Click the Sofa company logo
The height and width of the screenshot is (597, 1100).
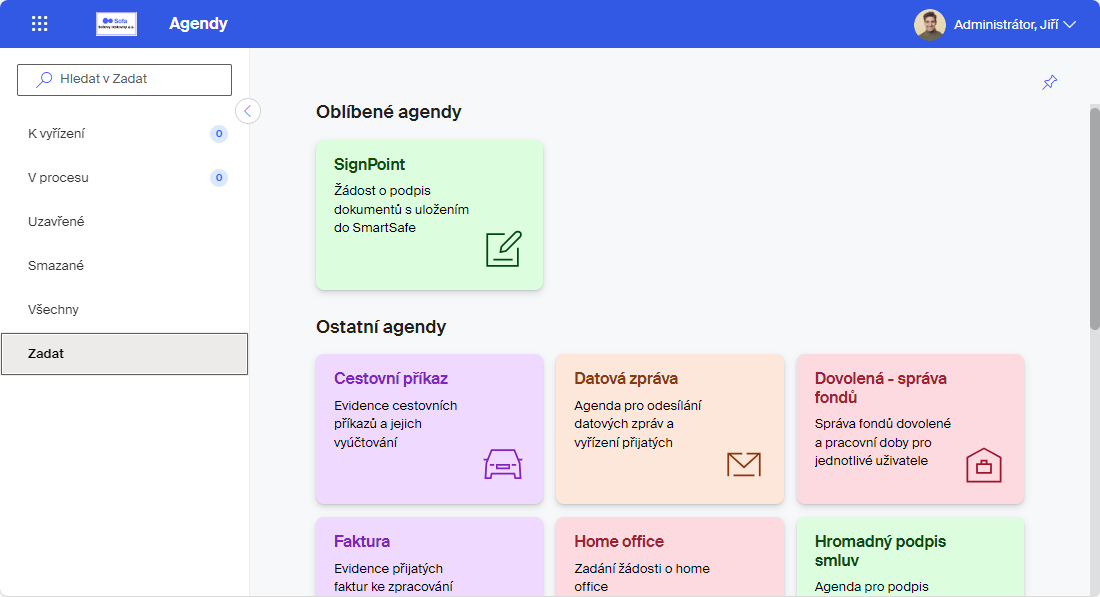(x=116, y=24)
